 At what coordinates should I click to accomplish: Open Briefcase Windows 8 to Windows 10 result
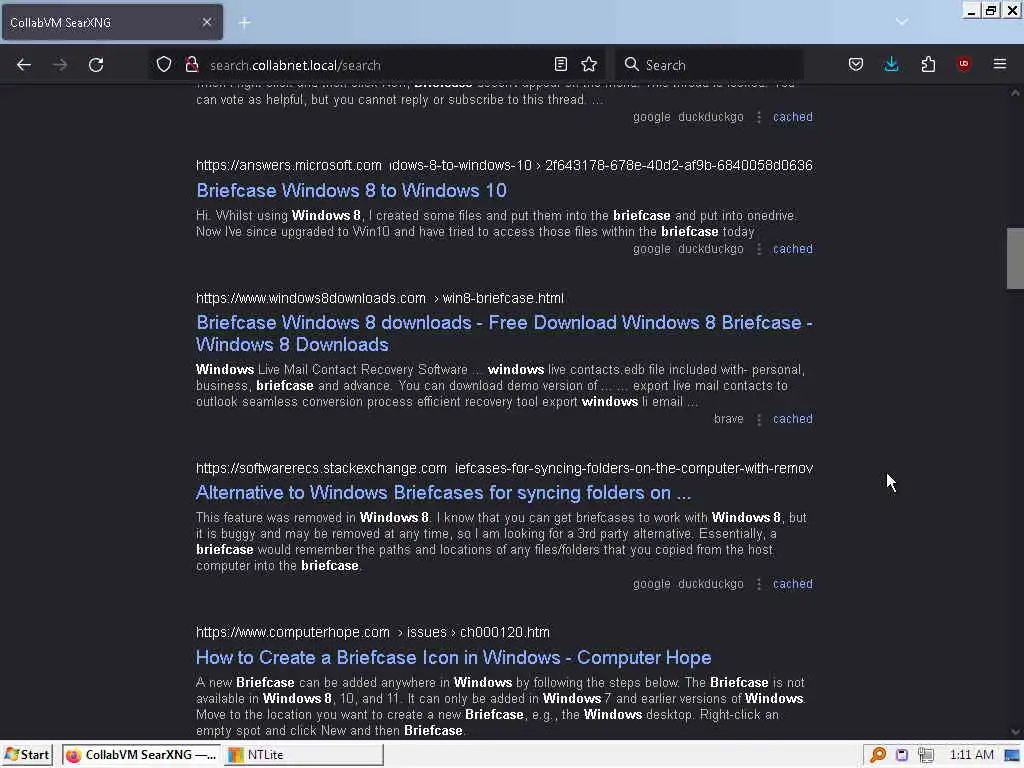point(351,191)
